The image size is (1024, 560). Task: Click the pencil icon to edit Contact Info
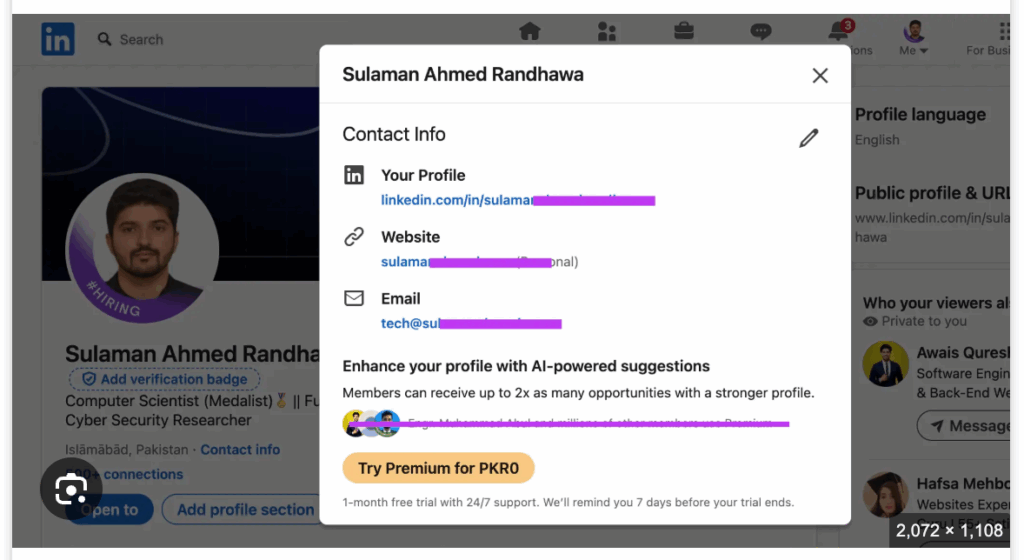click(809, 138)
